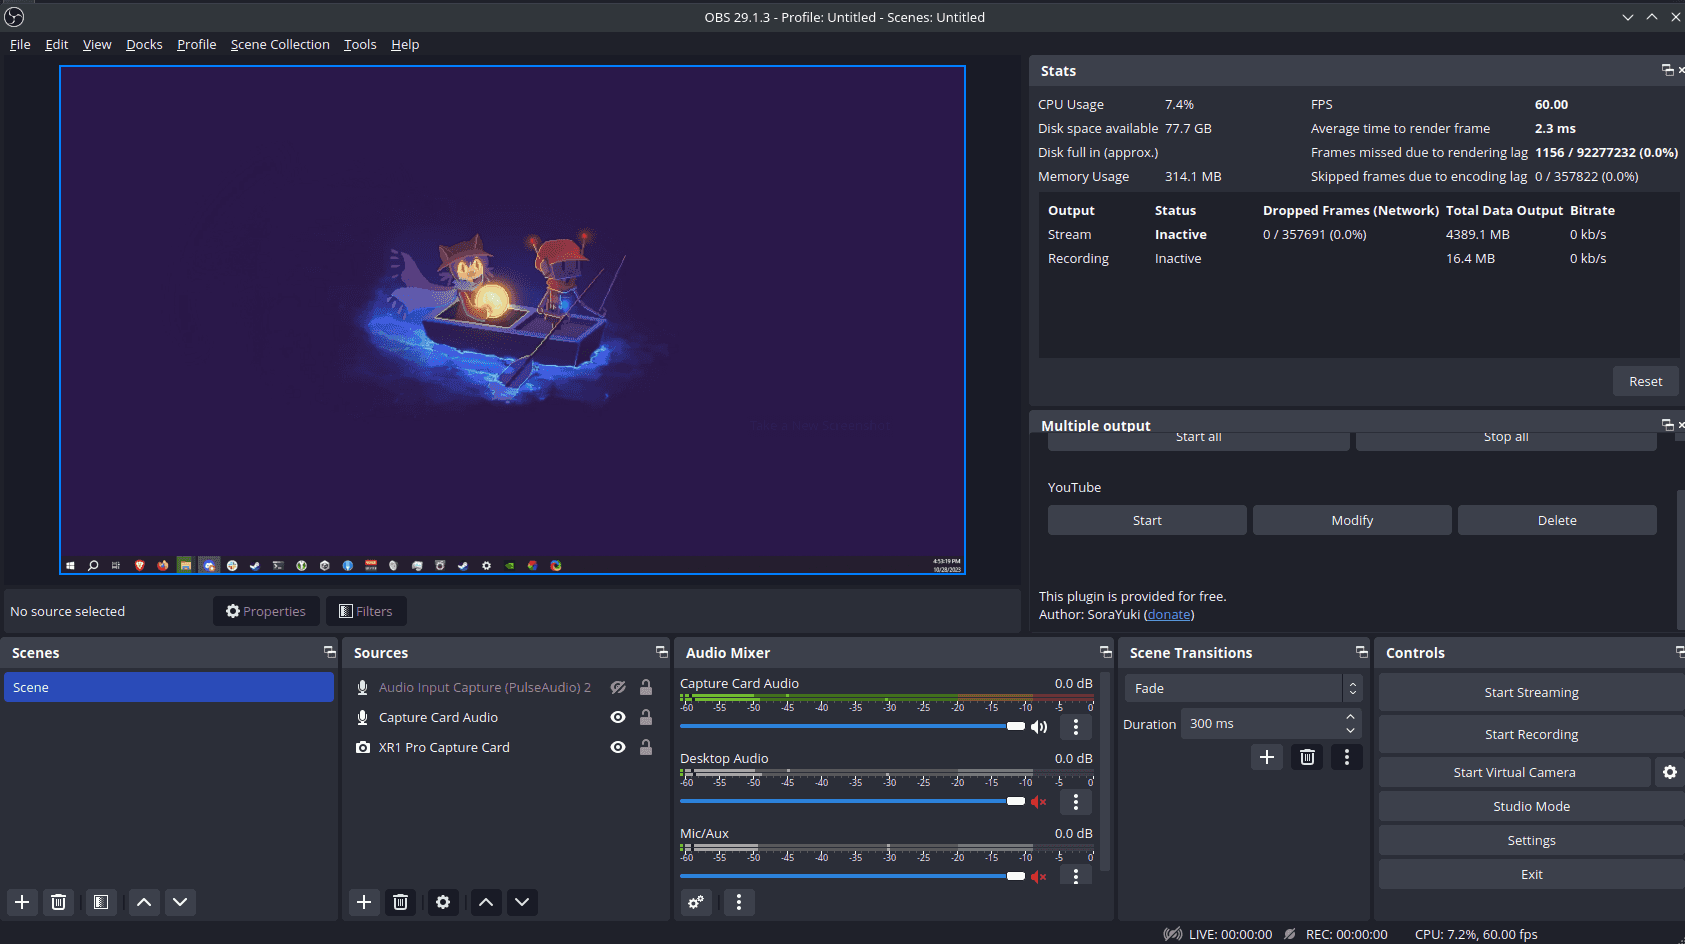Viewport: 1685px width, 944px height.
Task: Remove selected source with trash icon
Action: tap(401, 902)
